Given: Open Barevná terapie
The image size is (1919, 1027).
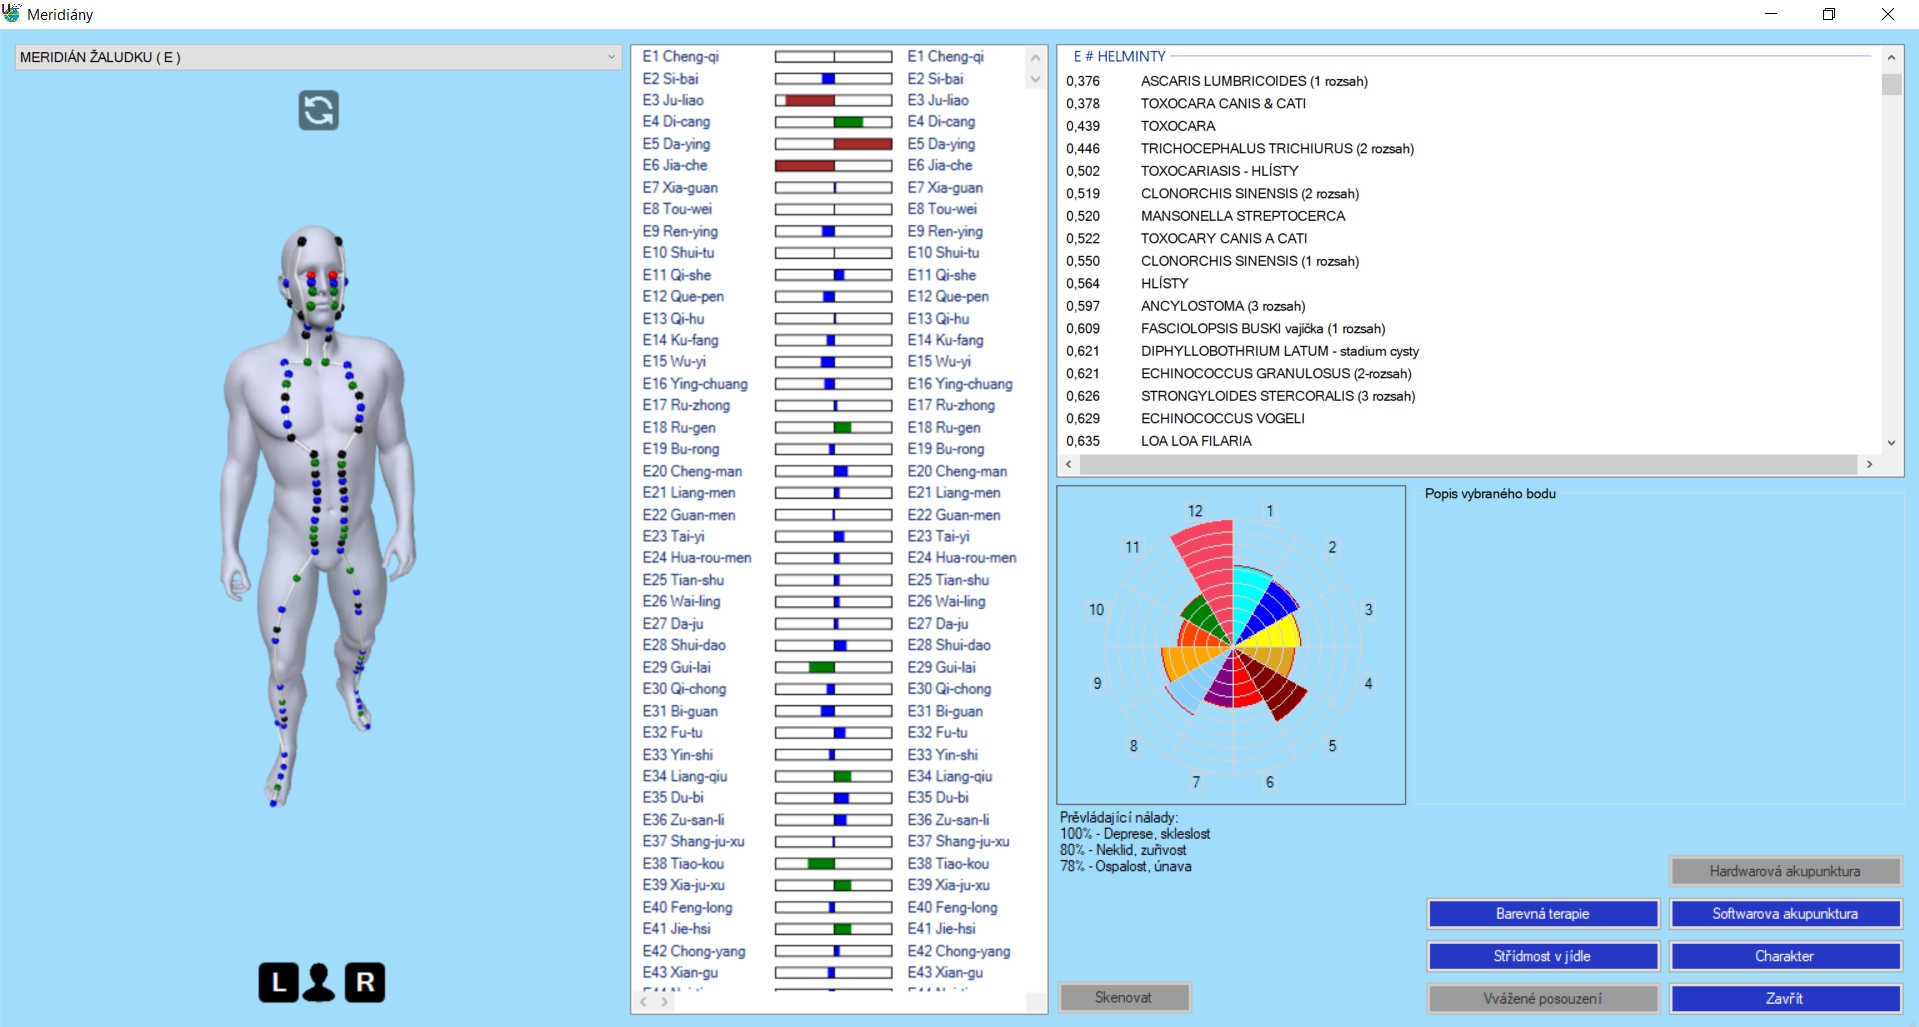Looking at the screenshot, I should click(1542, 914).
